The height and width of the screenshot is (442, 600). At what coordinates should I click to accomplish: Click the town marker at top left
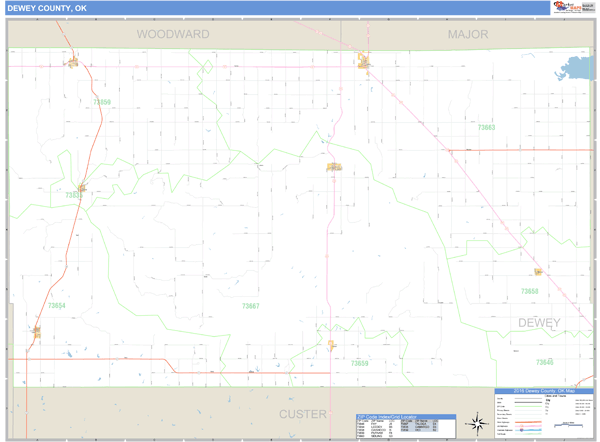click(72, 64)
